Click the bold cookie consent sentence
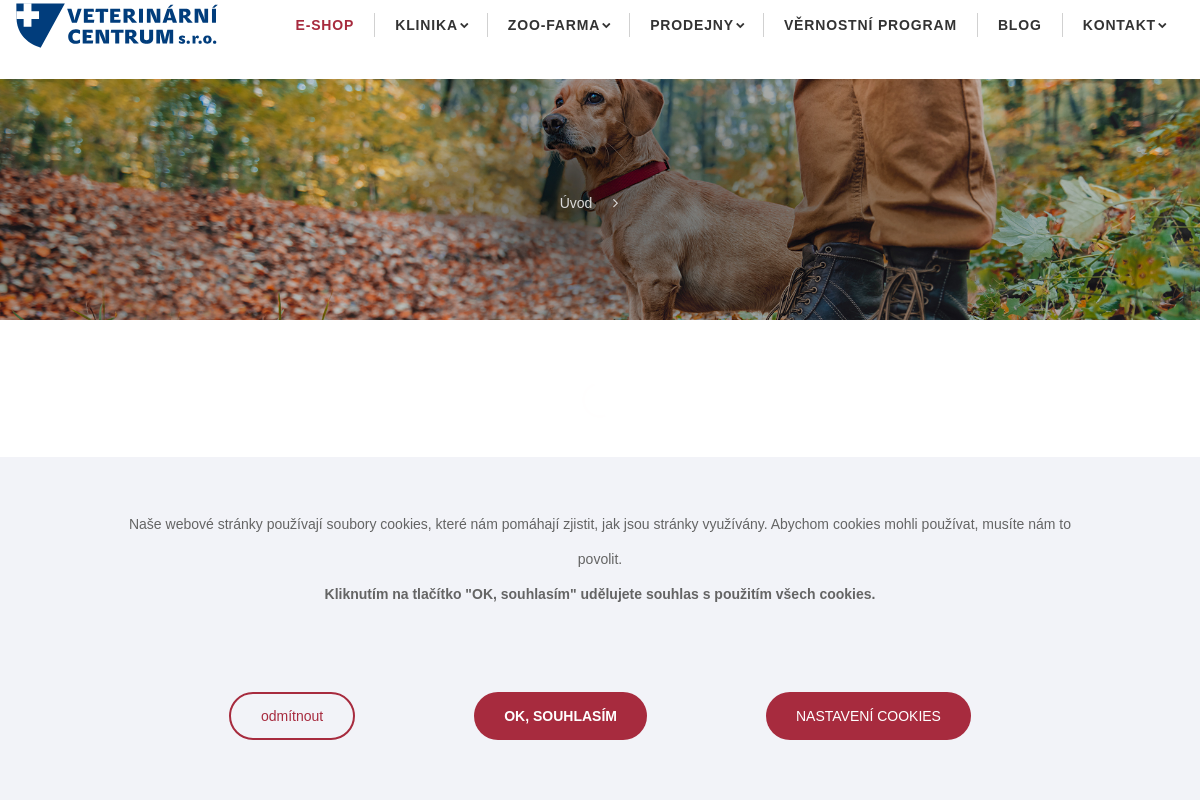Viewport: 1200px width, 800px height. click(600, 594)
